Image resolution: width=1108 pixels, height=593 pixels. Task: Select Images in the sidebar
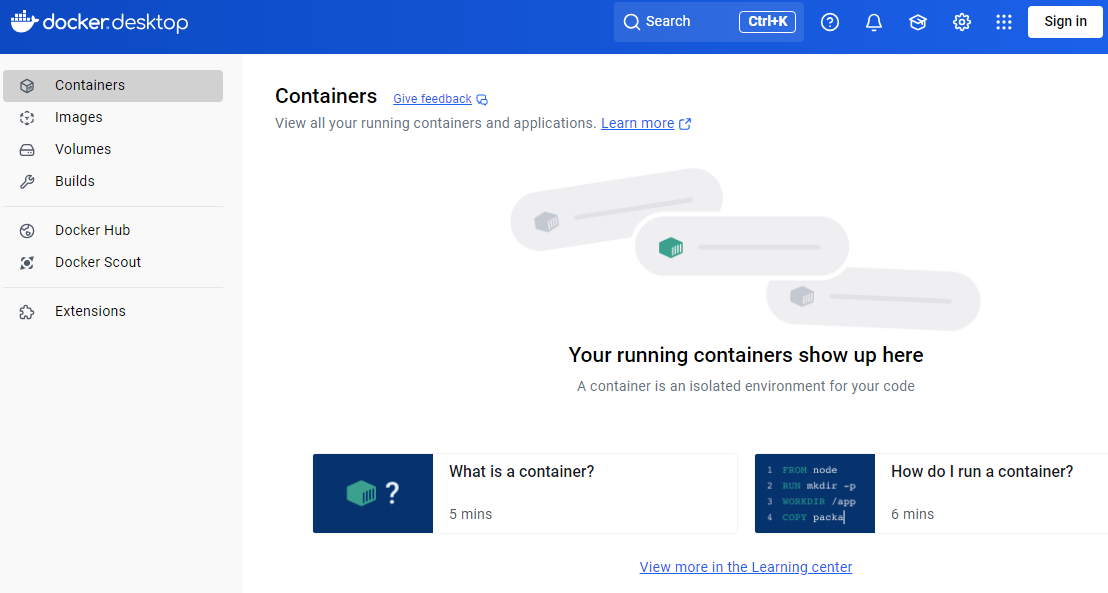(x=113, y=117)
